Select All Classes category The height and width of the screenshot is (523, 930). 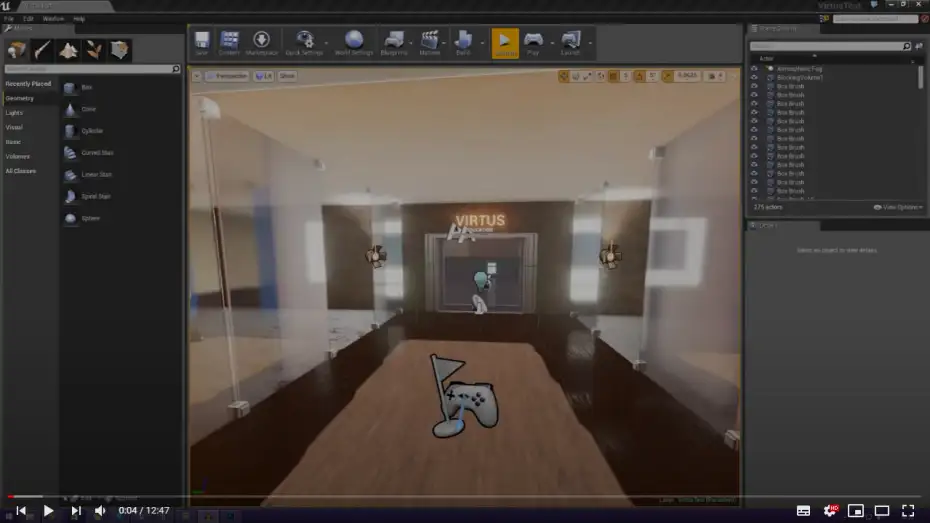(x=21, y=171)
